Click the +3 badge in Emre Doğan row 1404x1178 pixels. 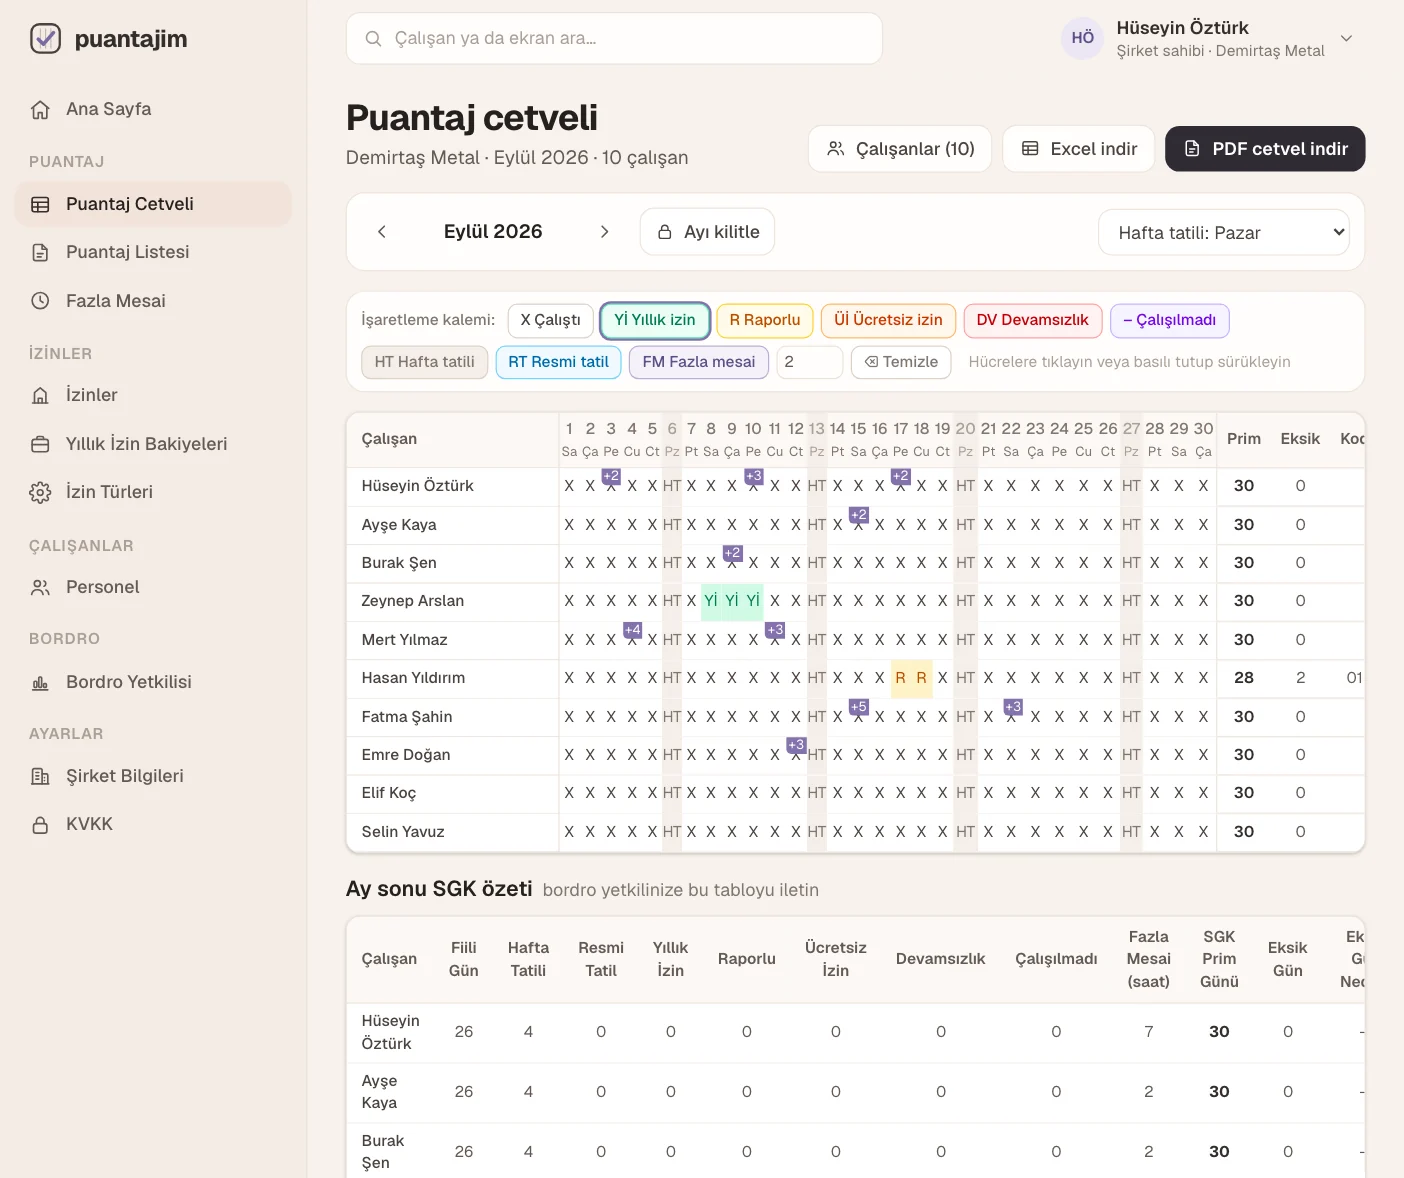coord(796,745)
